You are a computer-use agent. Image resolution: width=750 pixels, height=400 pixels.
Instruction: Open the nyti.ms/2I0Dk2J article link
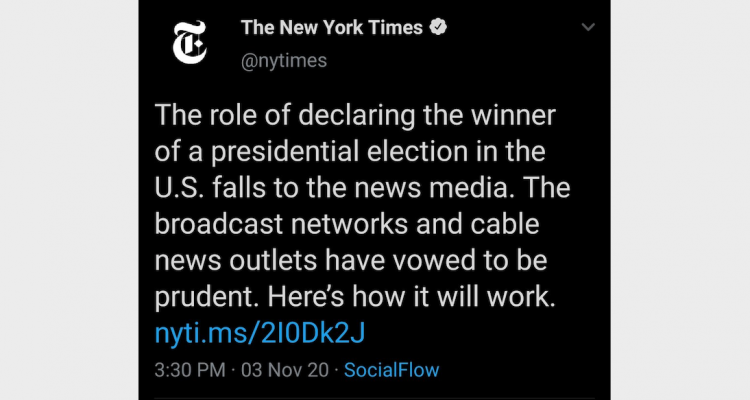tap(260, 333)
